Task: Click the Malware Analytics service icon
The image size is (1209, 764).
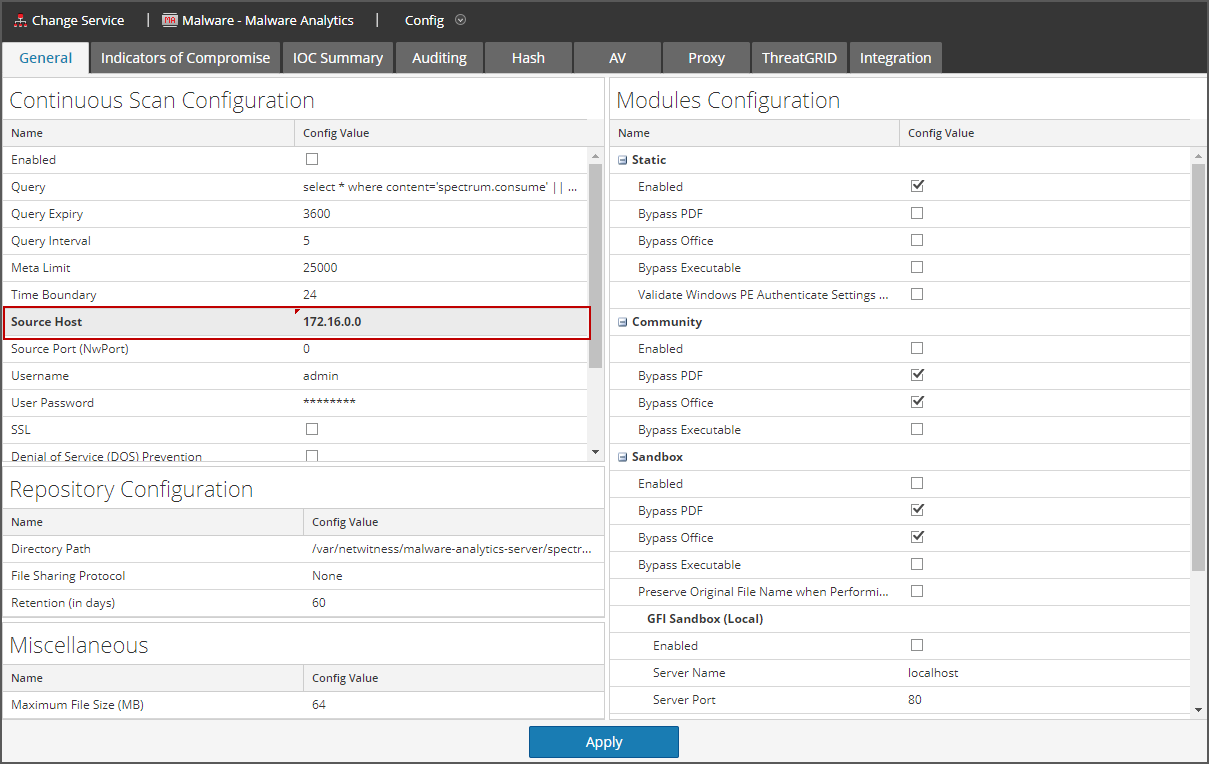Action: 170,20
